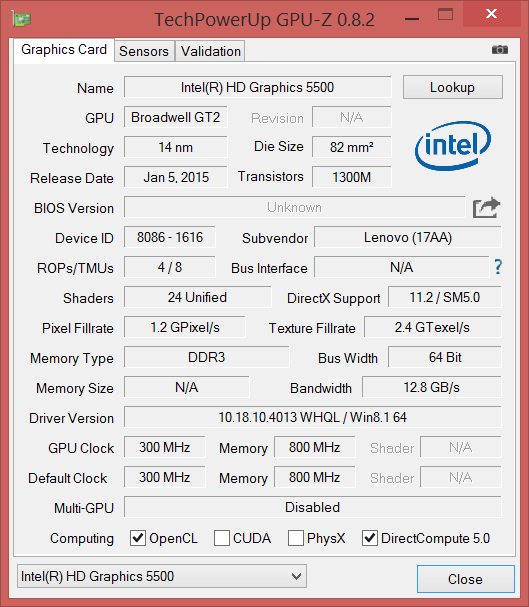Close the window with the red X
Screen dimensions: 529x607
point(492,14)
